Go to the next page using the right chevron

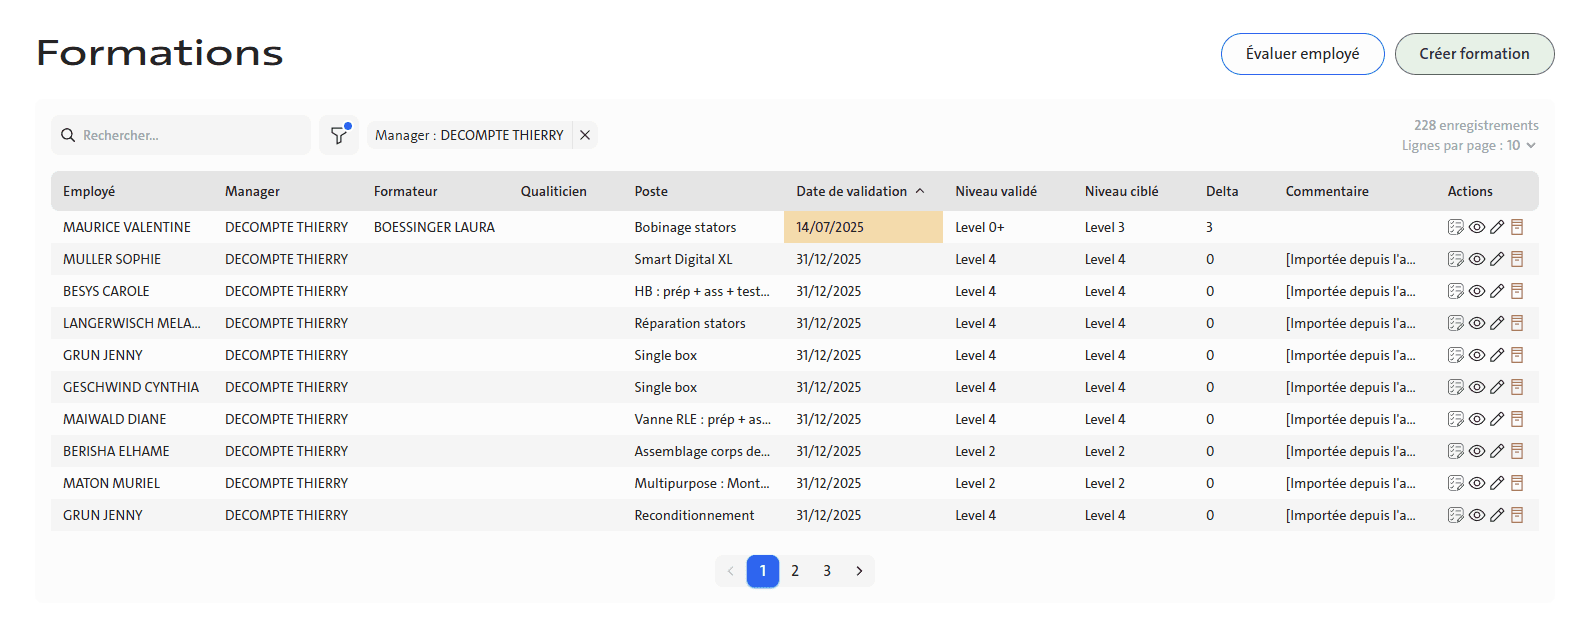click(x=859, y=571)
